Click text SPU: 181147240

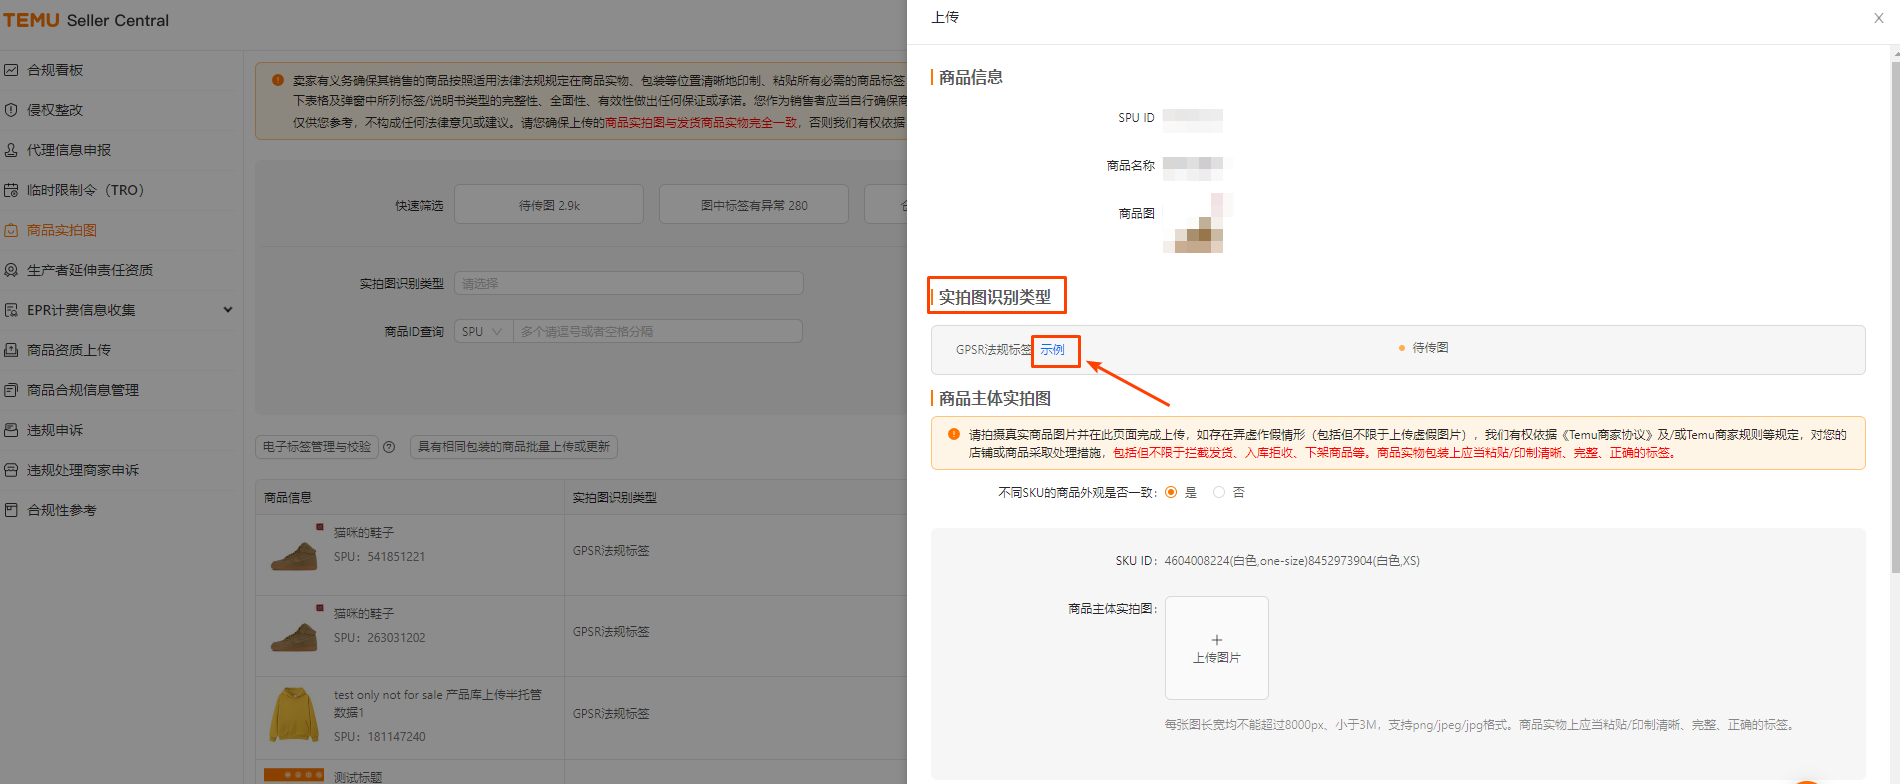(x=379, y=737)
